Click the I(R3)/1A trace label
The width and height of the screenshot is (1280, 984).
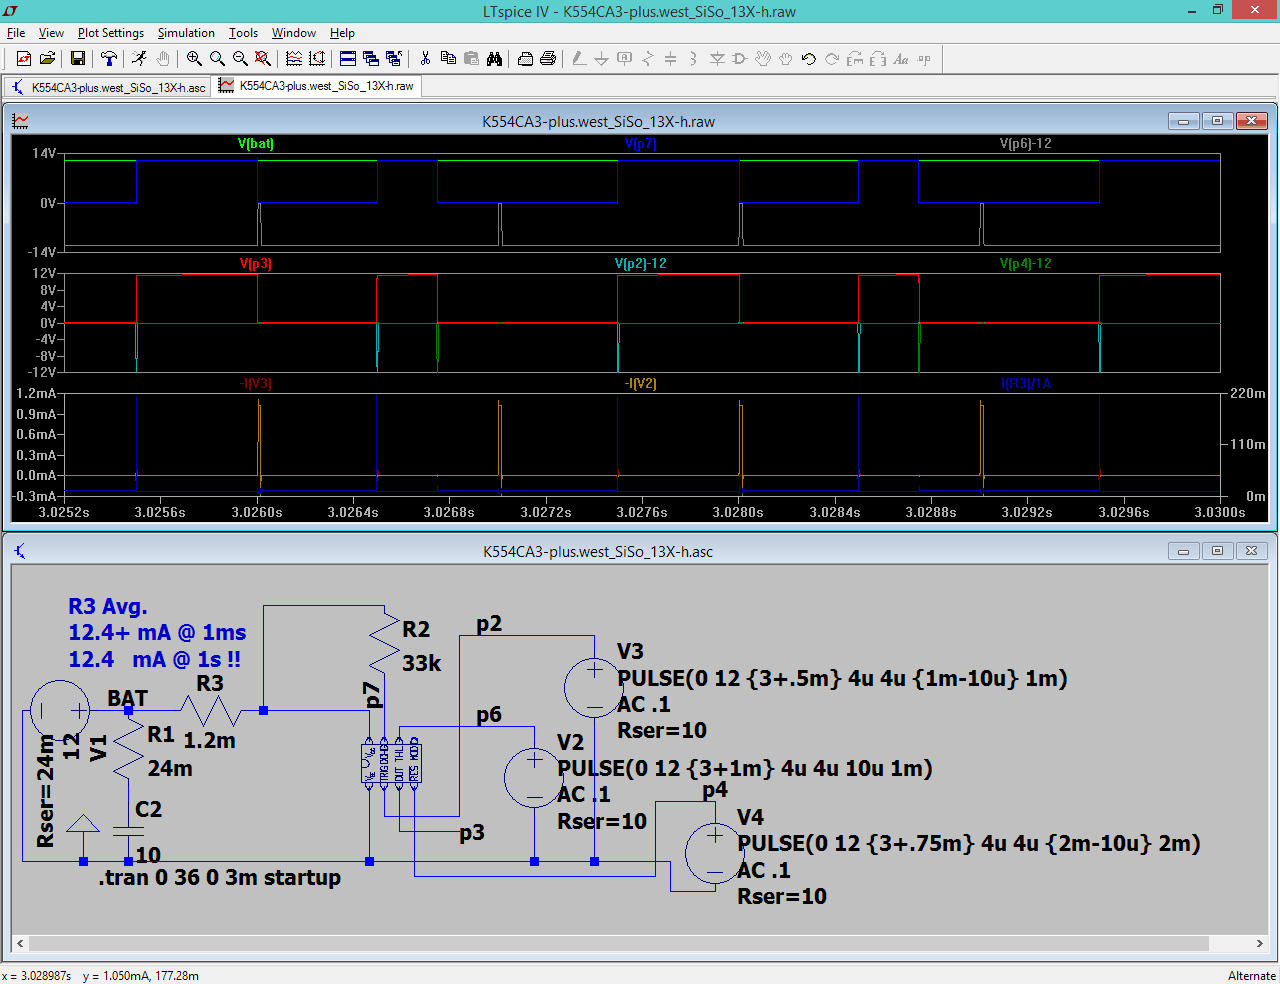point(1026,384)
